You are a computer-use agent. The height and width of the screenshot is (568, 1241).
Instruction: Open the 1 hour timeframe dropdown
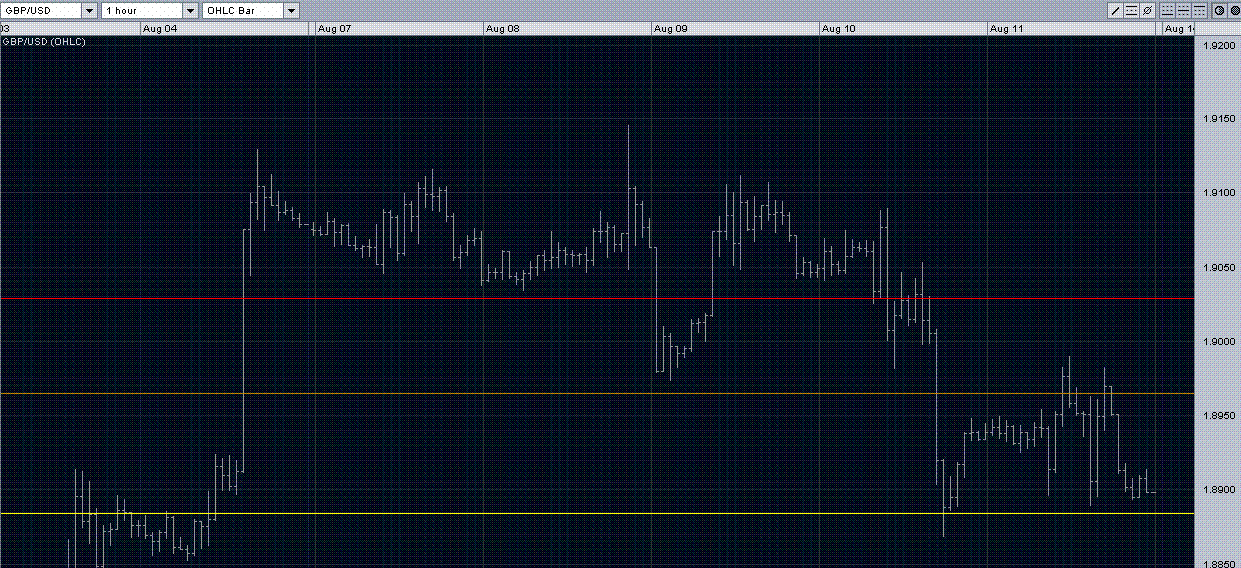click(x=190, y=10)
